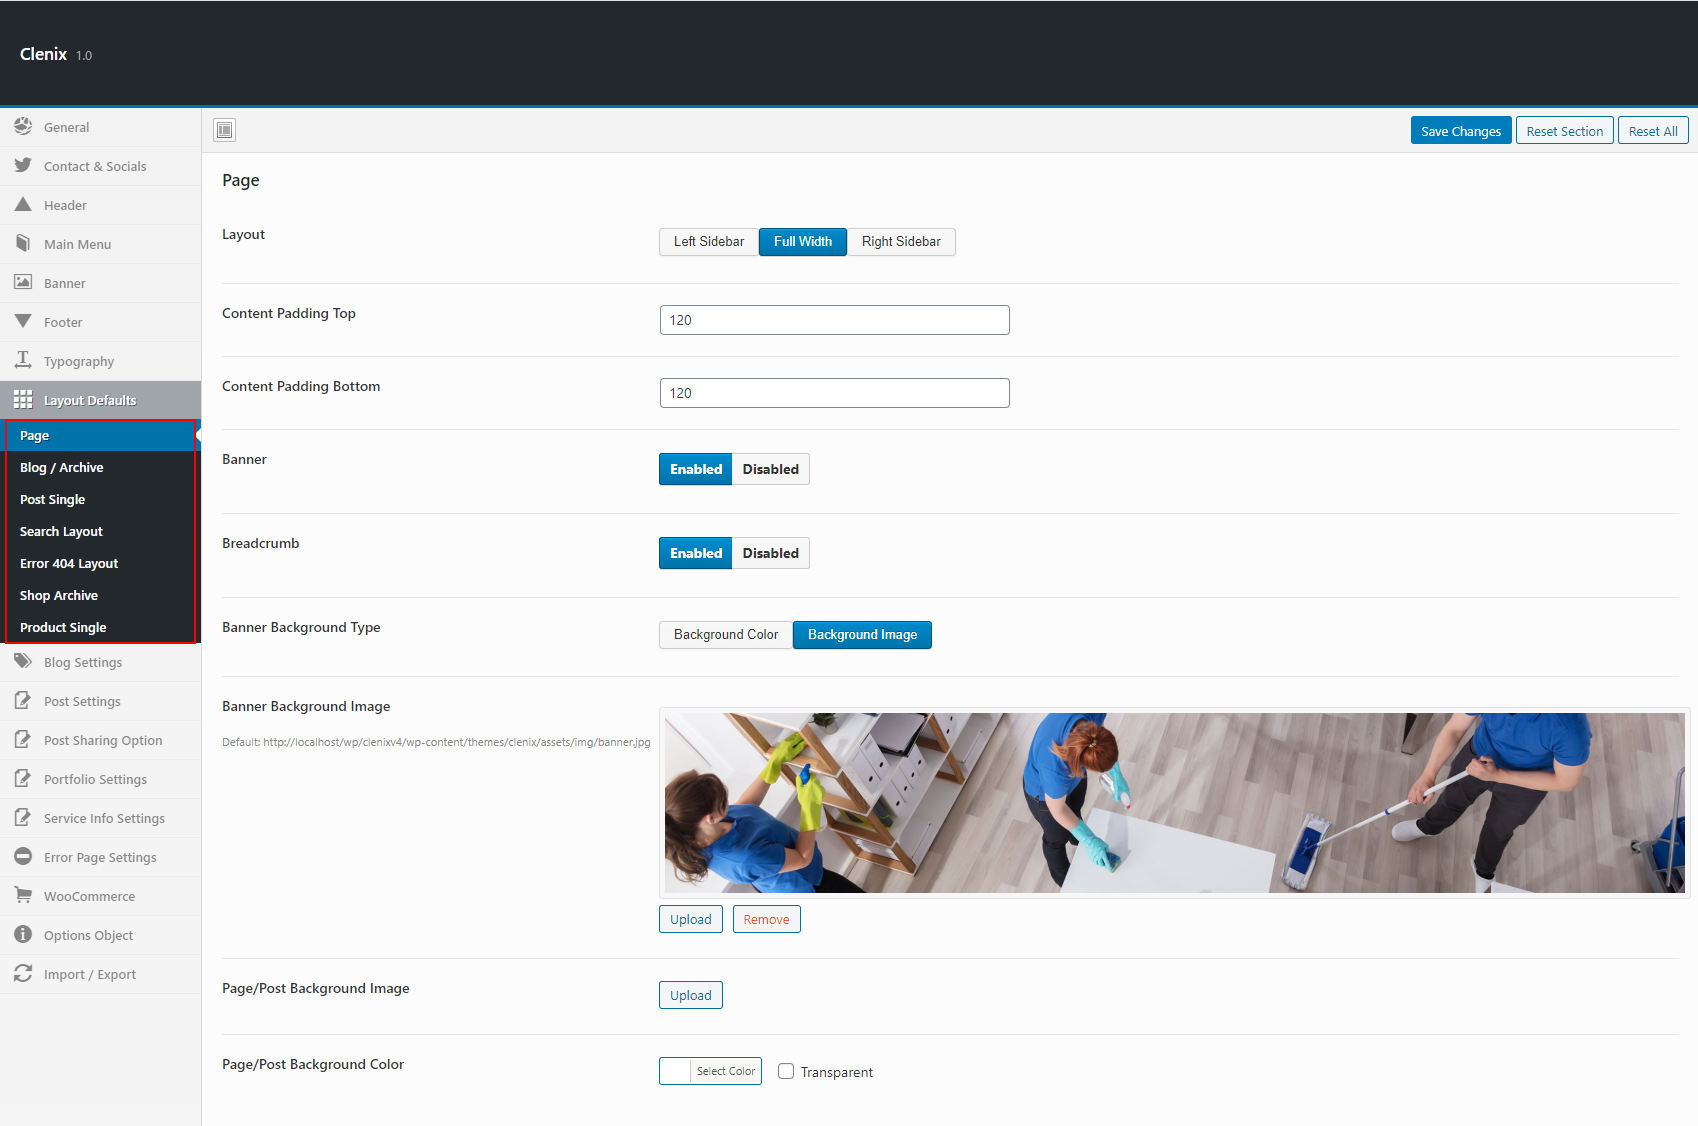Click Remove under the banner image
The image size is (1698, 1126).
click(x=766, y=919)
